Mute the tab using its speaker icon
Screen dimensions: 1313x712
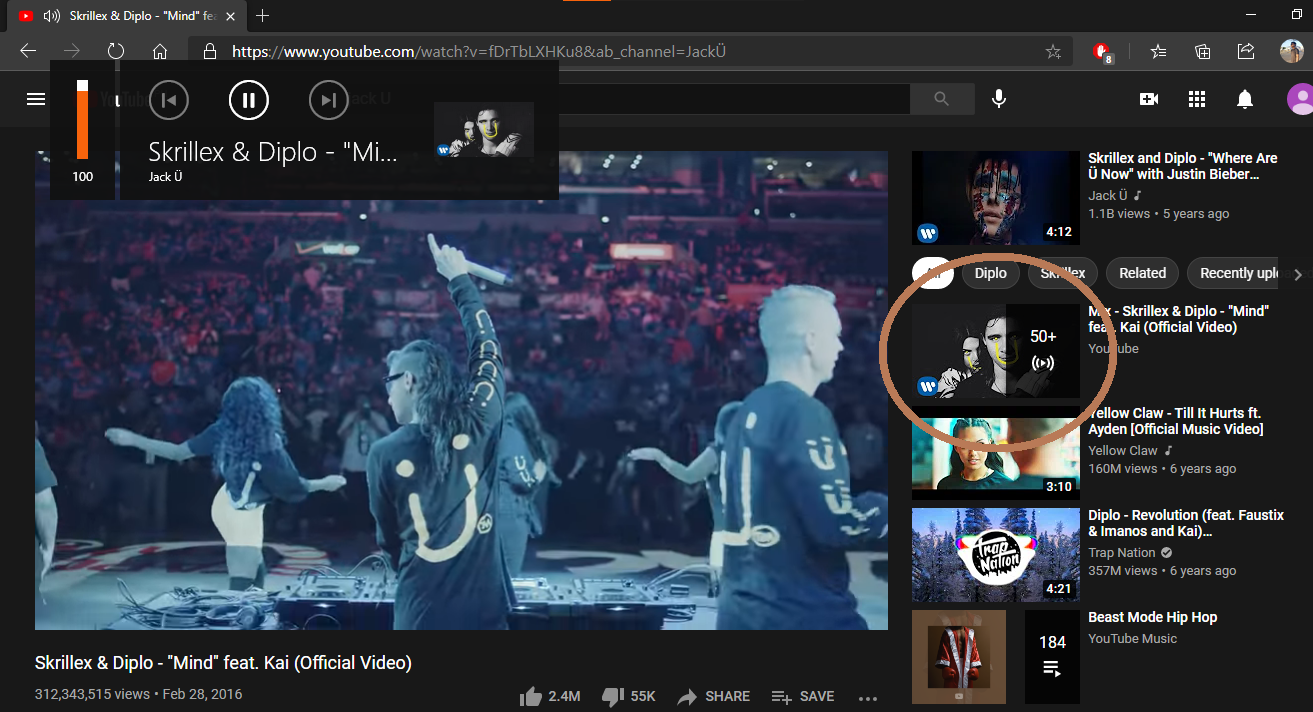[x=51, y=16]
